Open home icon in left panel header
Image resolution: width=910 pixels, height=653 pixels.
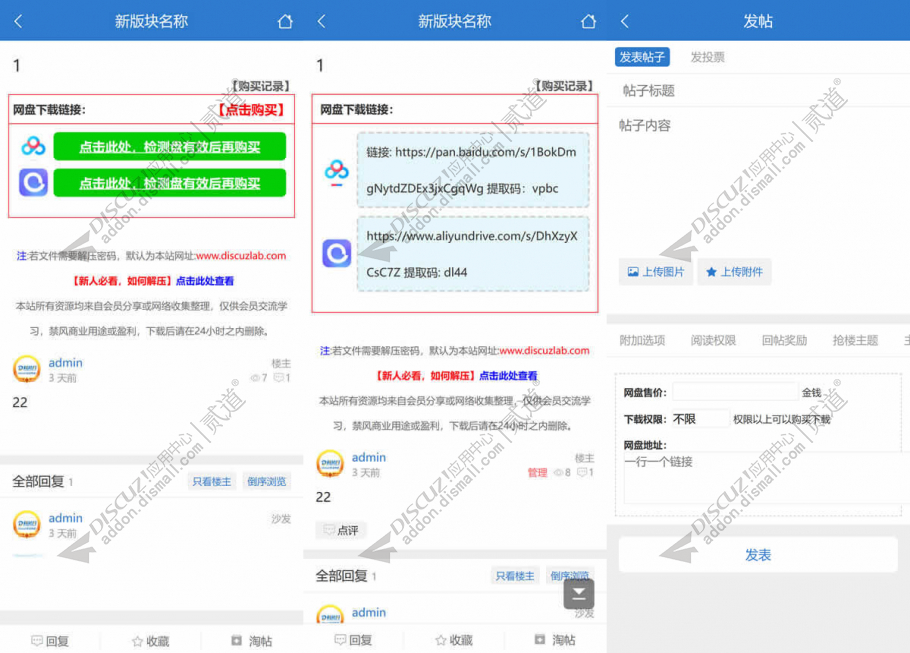click(x=285, y=21)
